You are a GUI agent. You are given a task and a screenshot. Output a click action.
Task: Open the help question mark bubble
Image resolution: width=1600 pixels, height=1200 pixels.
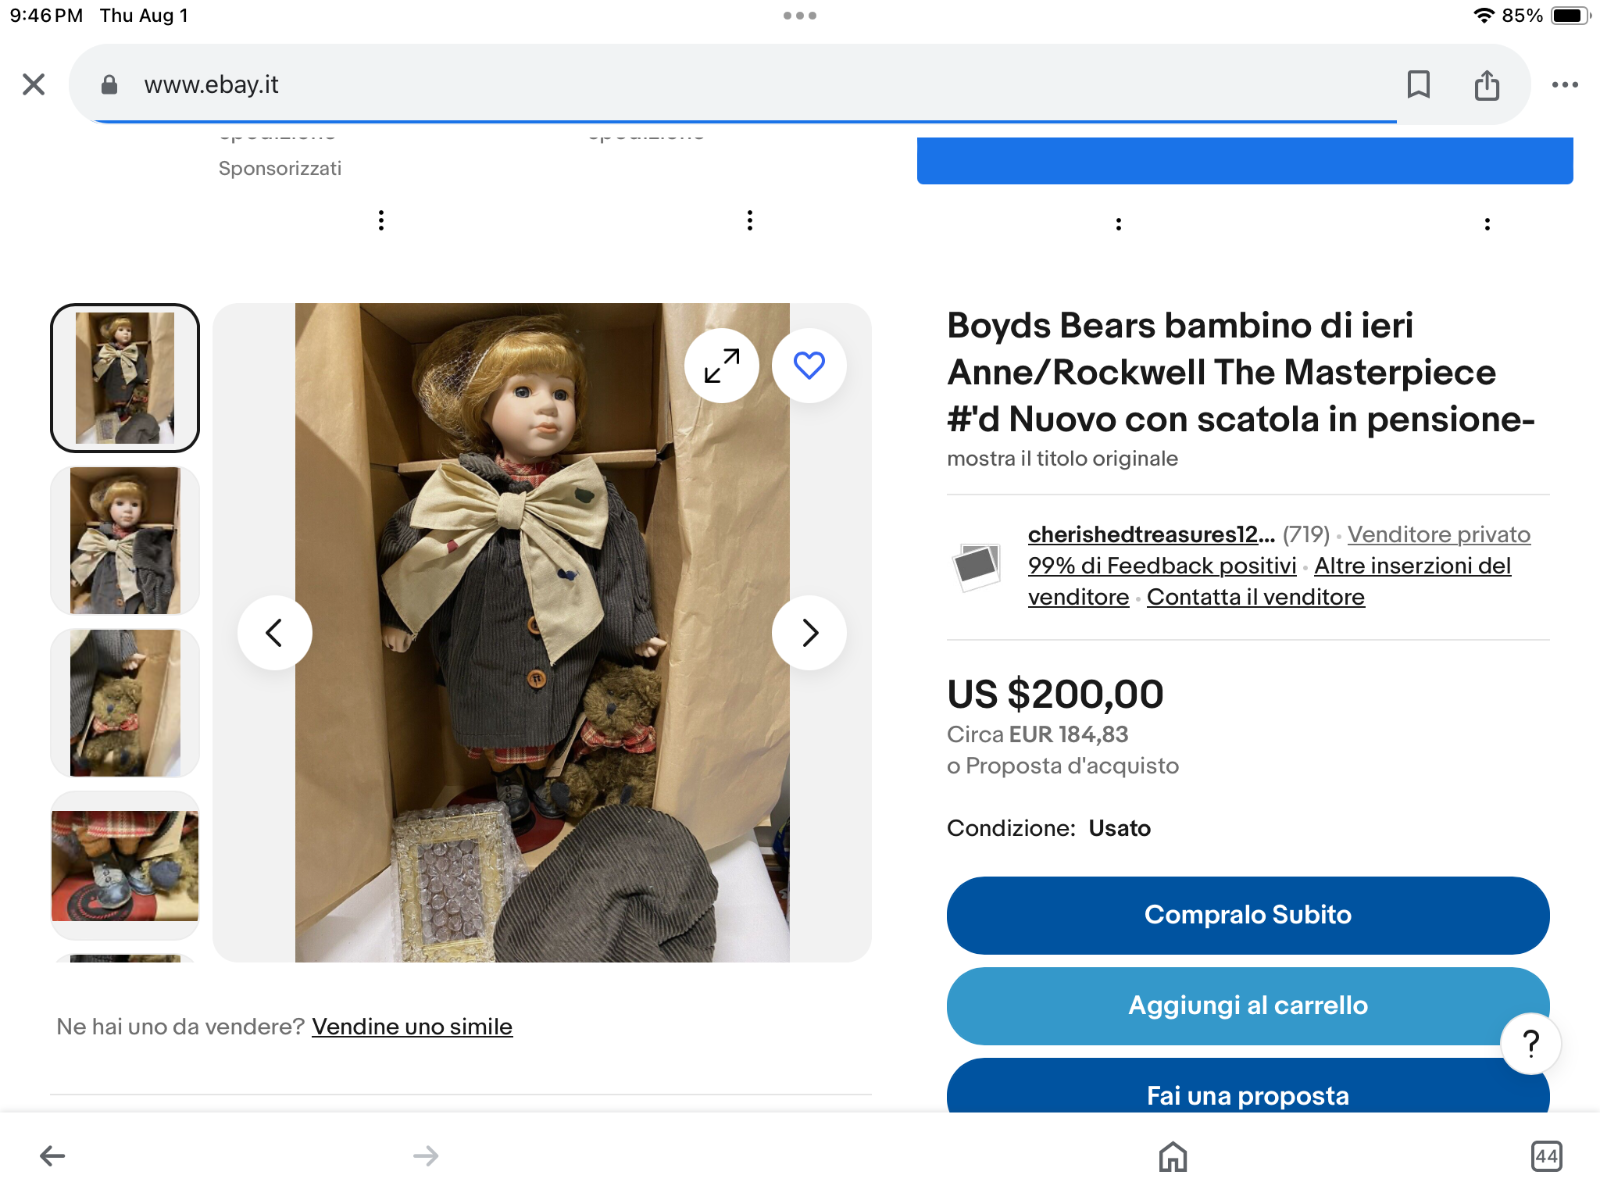point(1530,1044)
